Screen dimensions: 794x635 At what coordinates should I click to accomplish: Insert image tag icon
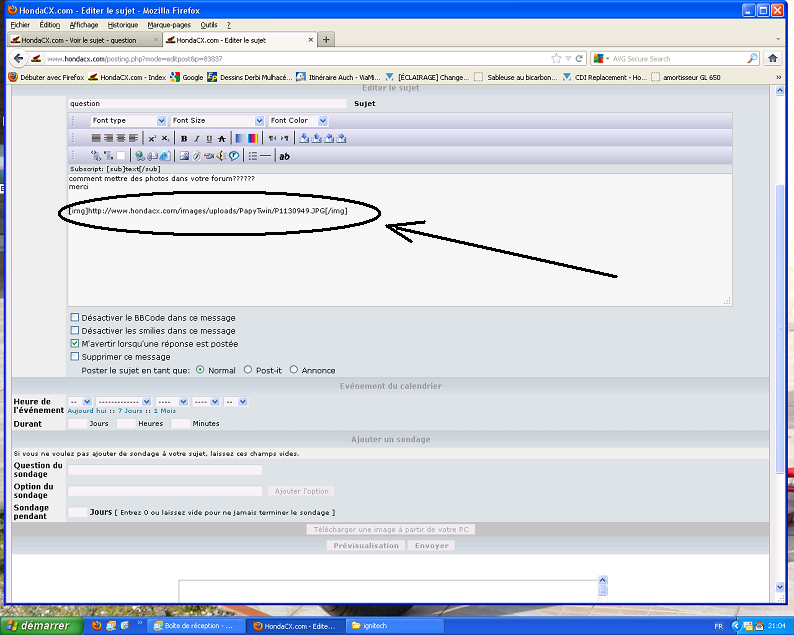[x=184, y=156]
